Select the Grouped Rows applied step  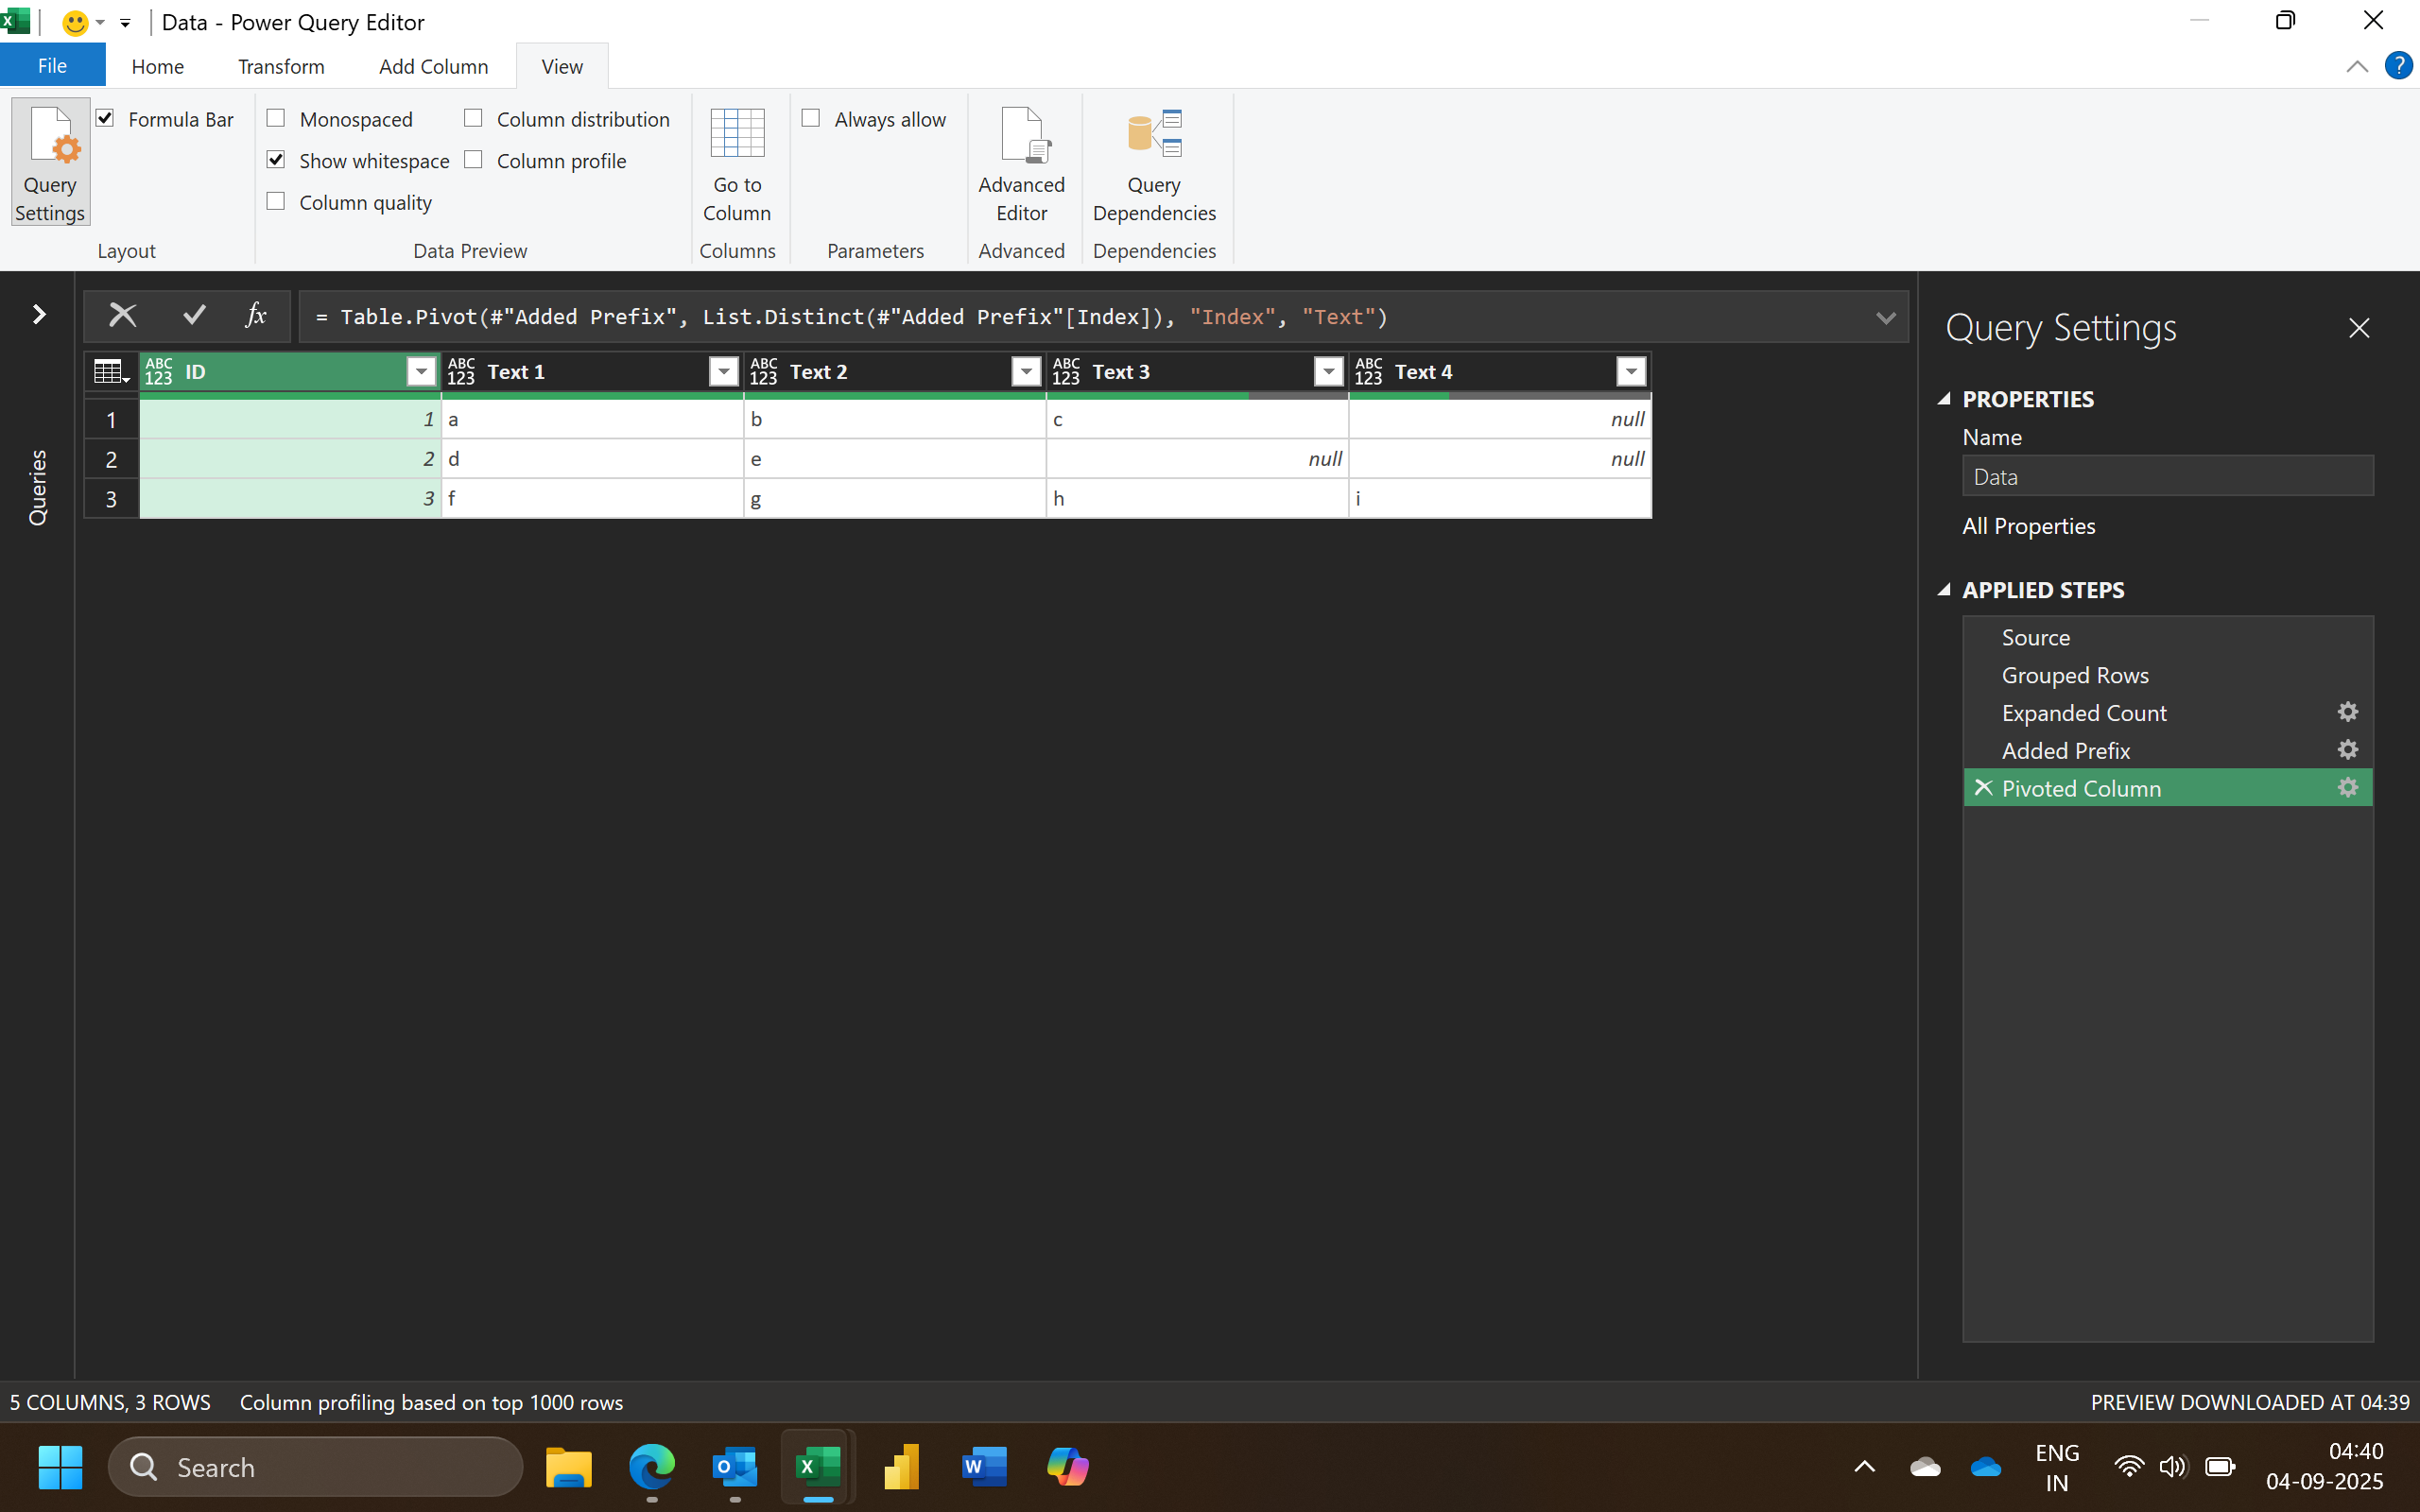point(2074,676)
